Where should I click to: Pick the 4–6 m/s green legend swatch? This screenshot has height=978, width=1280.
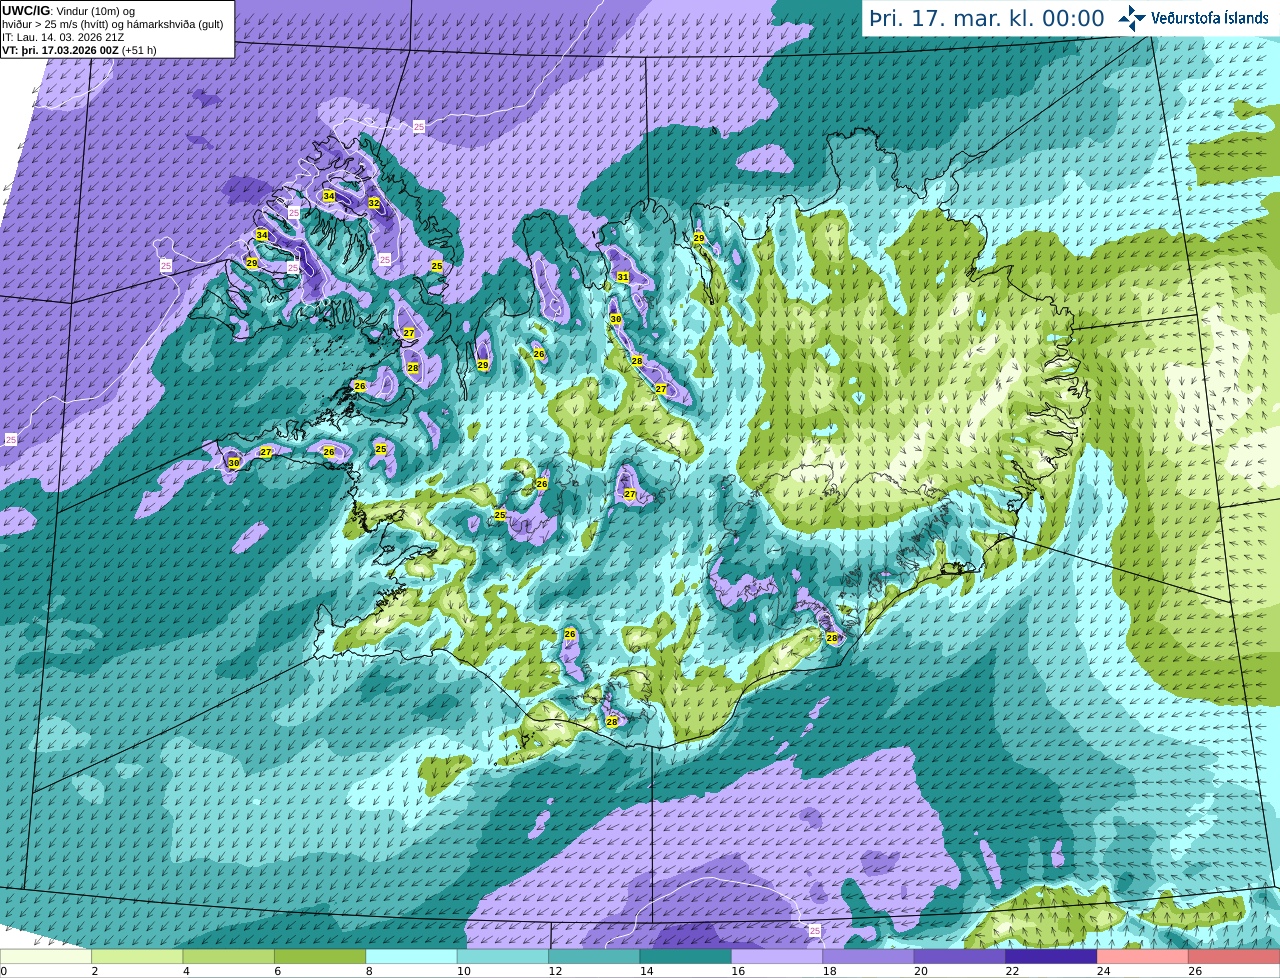(228, 957)
